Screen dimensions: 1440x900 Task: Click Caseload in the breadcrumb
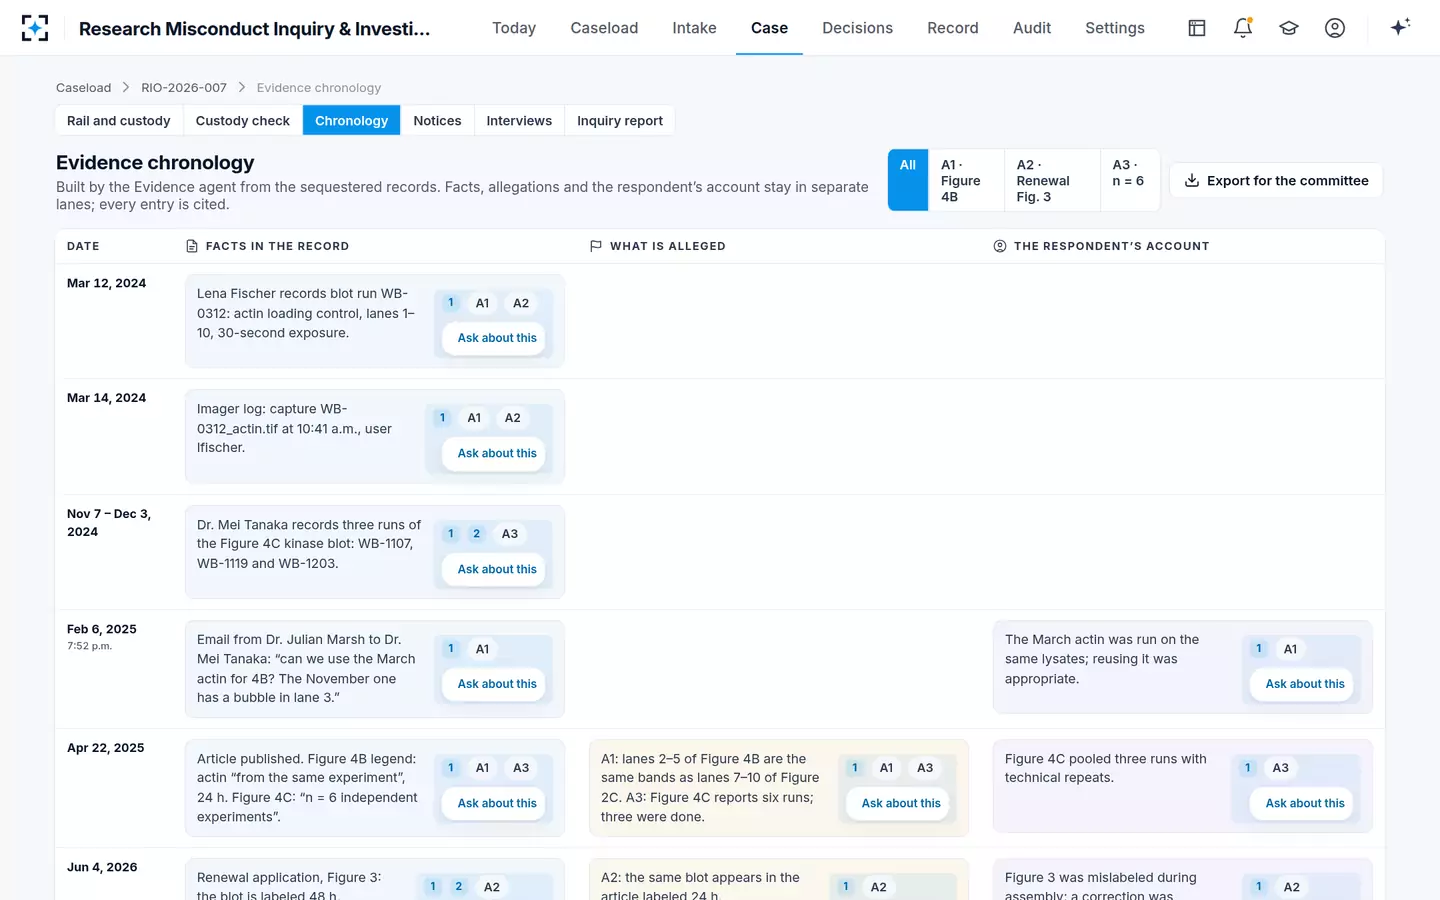[x=84, y=88]
